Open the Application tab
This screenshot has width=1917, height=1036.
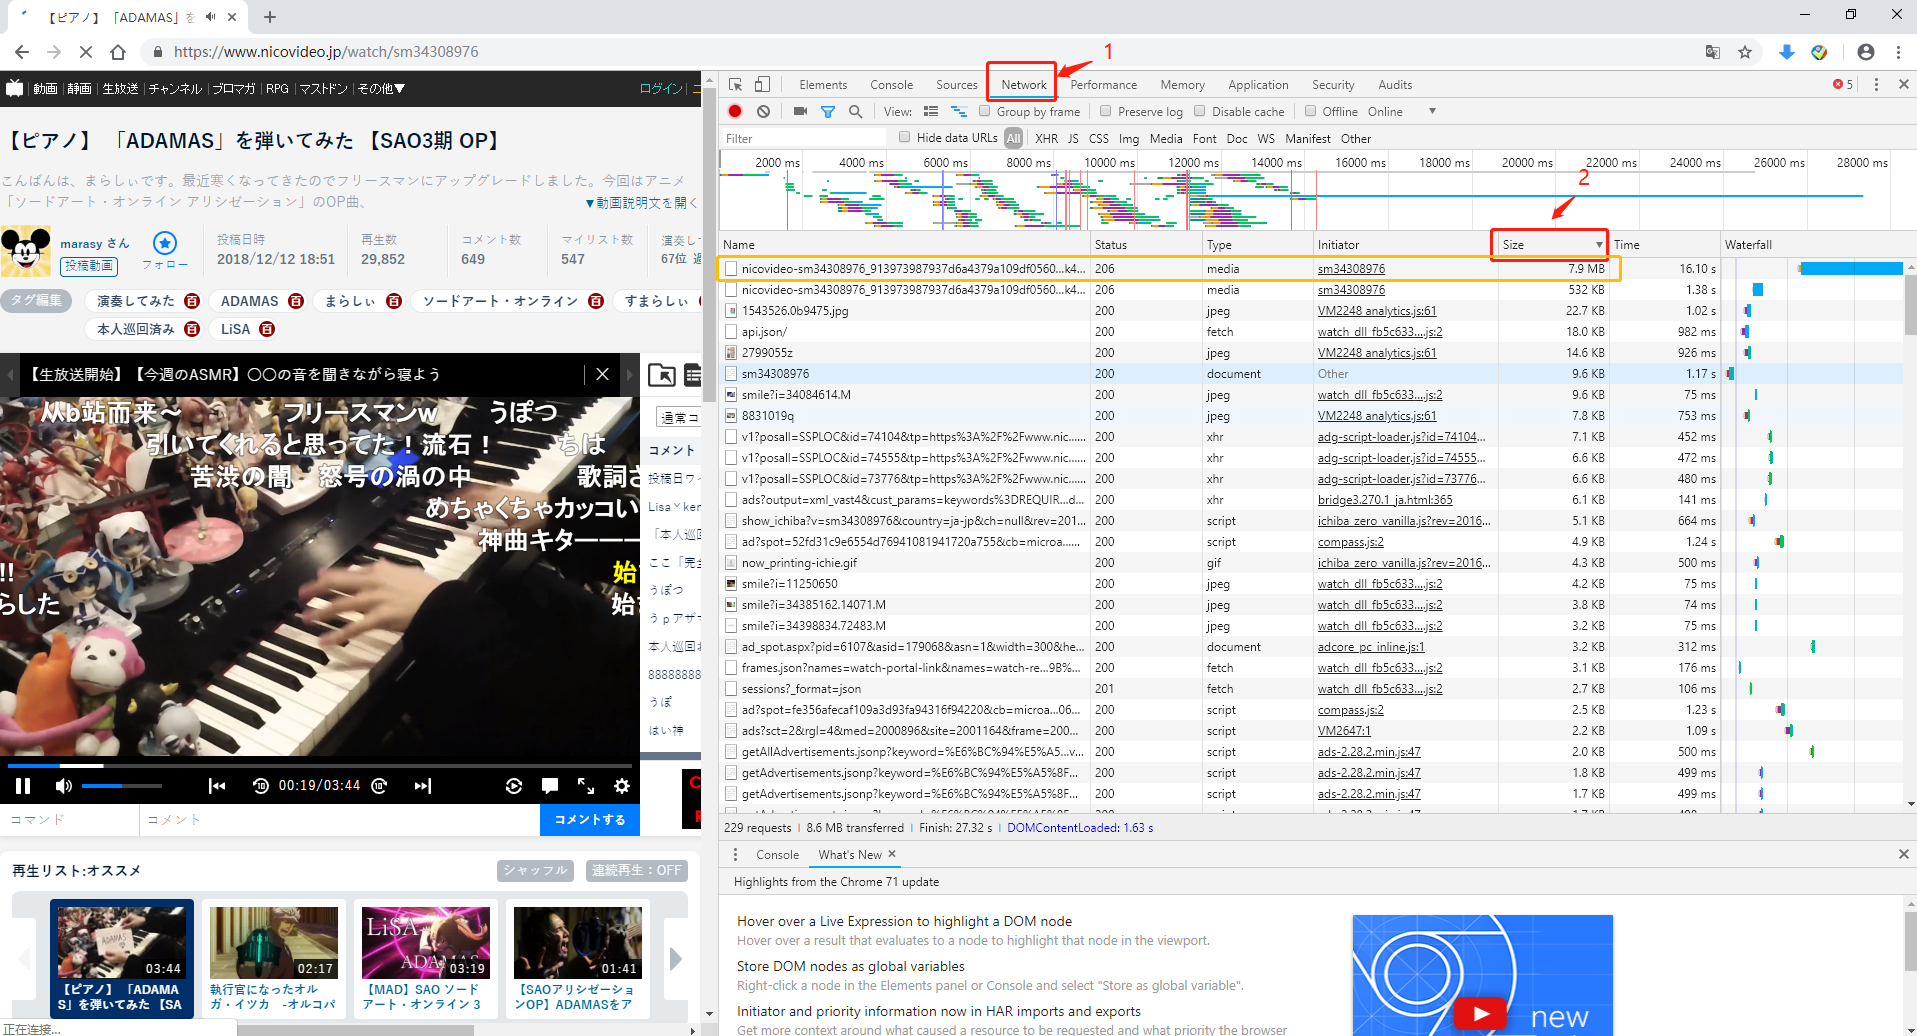click(1258, 85)
